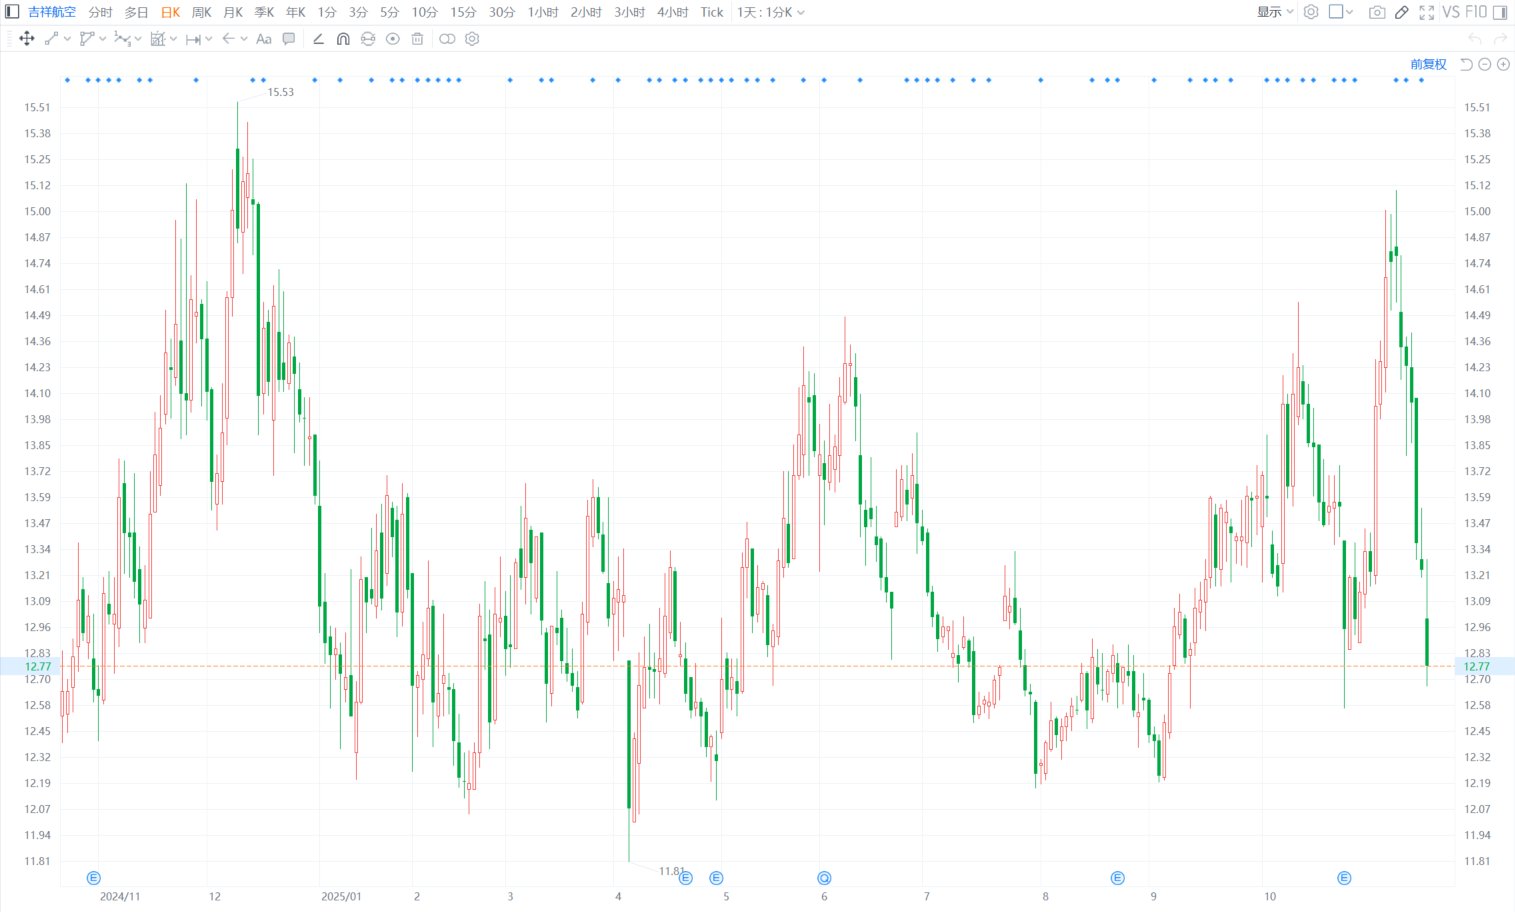The image size is (1515, 912).
Task: Click the comment bubble note tool
Action: (x=289, y=39)
